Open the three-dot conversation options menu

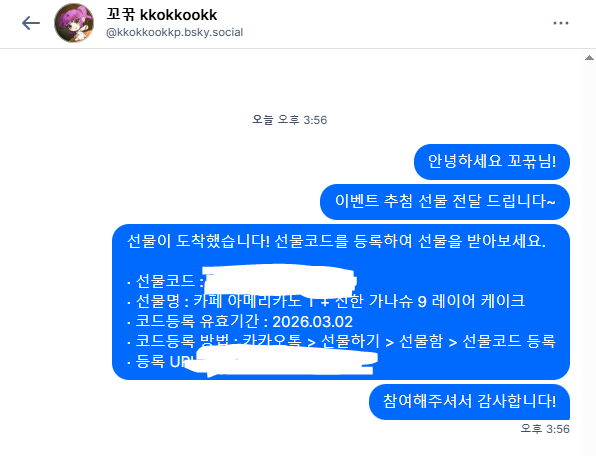point(561,23)
